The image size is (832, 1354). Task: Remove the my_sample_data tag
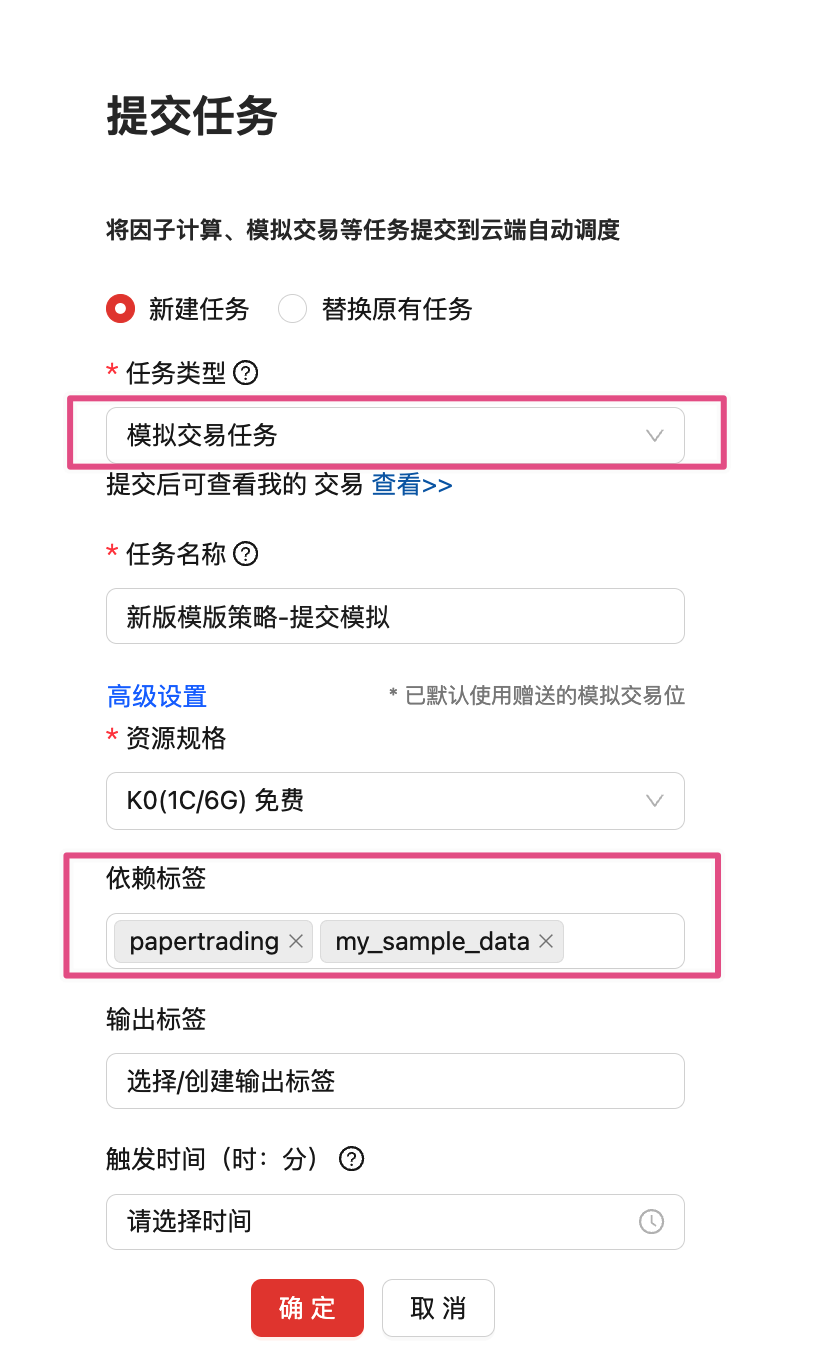point(546,941)
